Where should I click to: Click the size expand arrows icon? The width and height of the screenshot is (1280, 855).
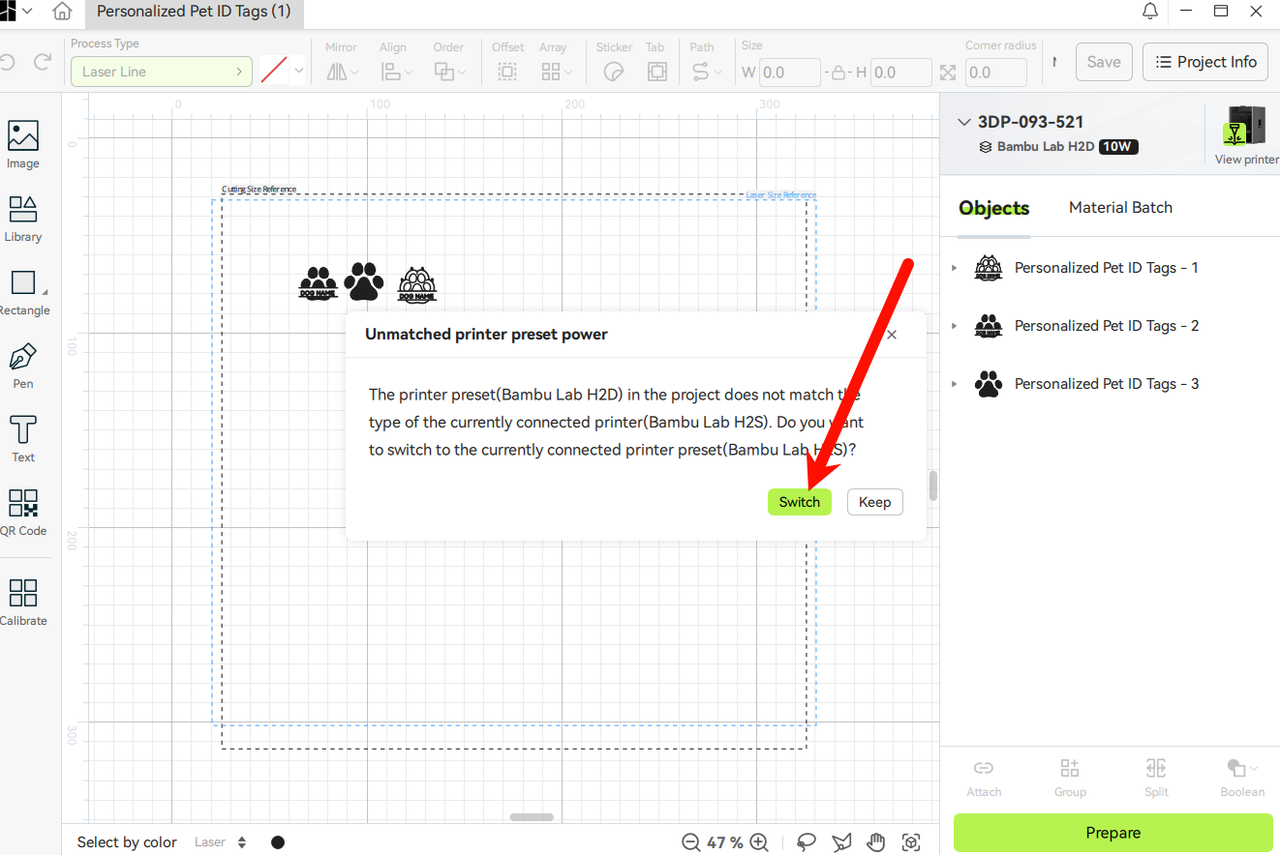pos(948,73)
